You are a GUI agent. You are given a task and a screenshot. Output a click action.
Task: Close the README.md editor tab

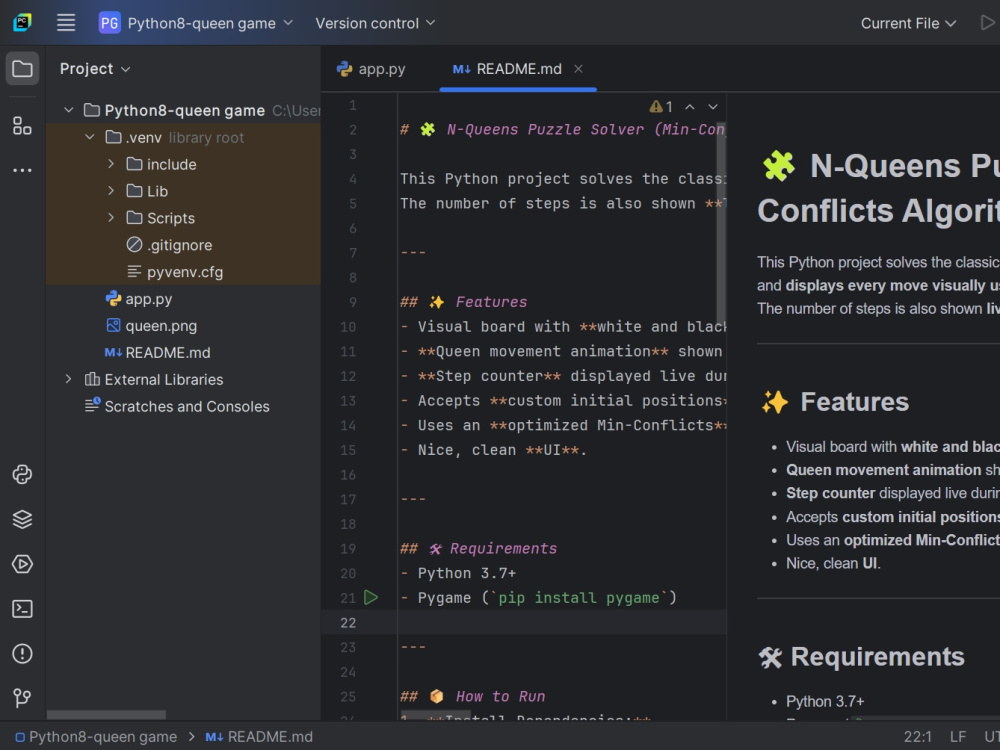point(578,69)
